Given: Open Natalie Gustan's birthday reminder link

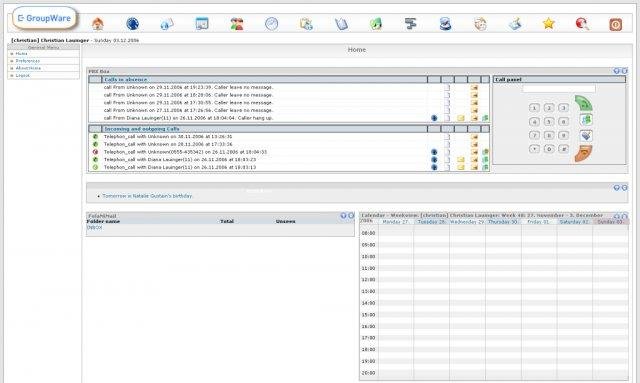Looking at the screenshot, I should 147,196.
